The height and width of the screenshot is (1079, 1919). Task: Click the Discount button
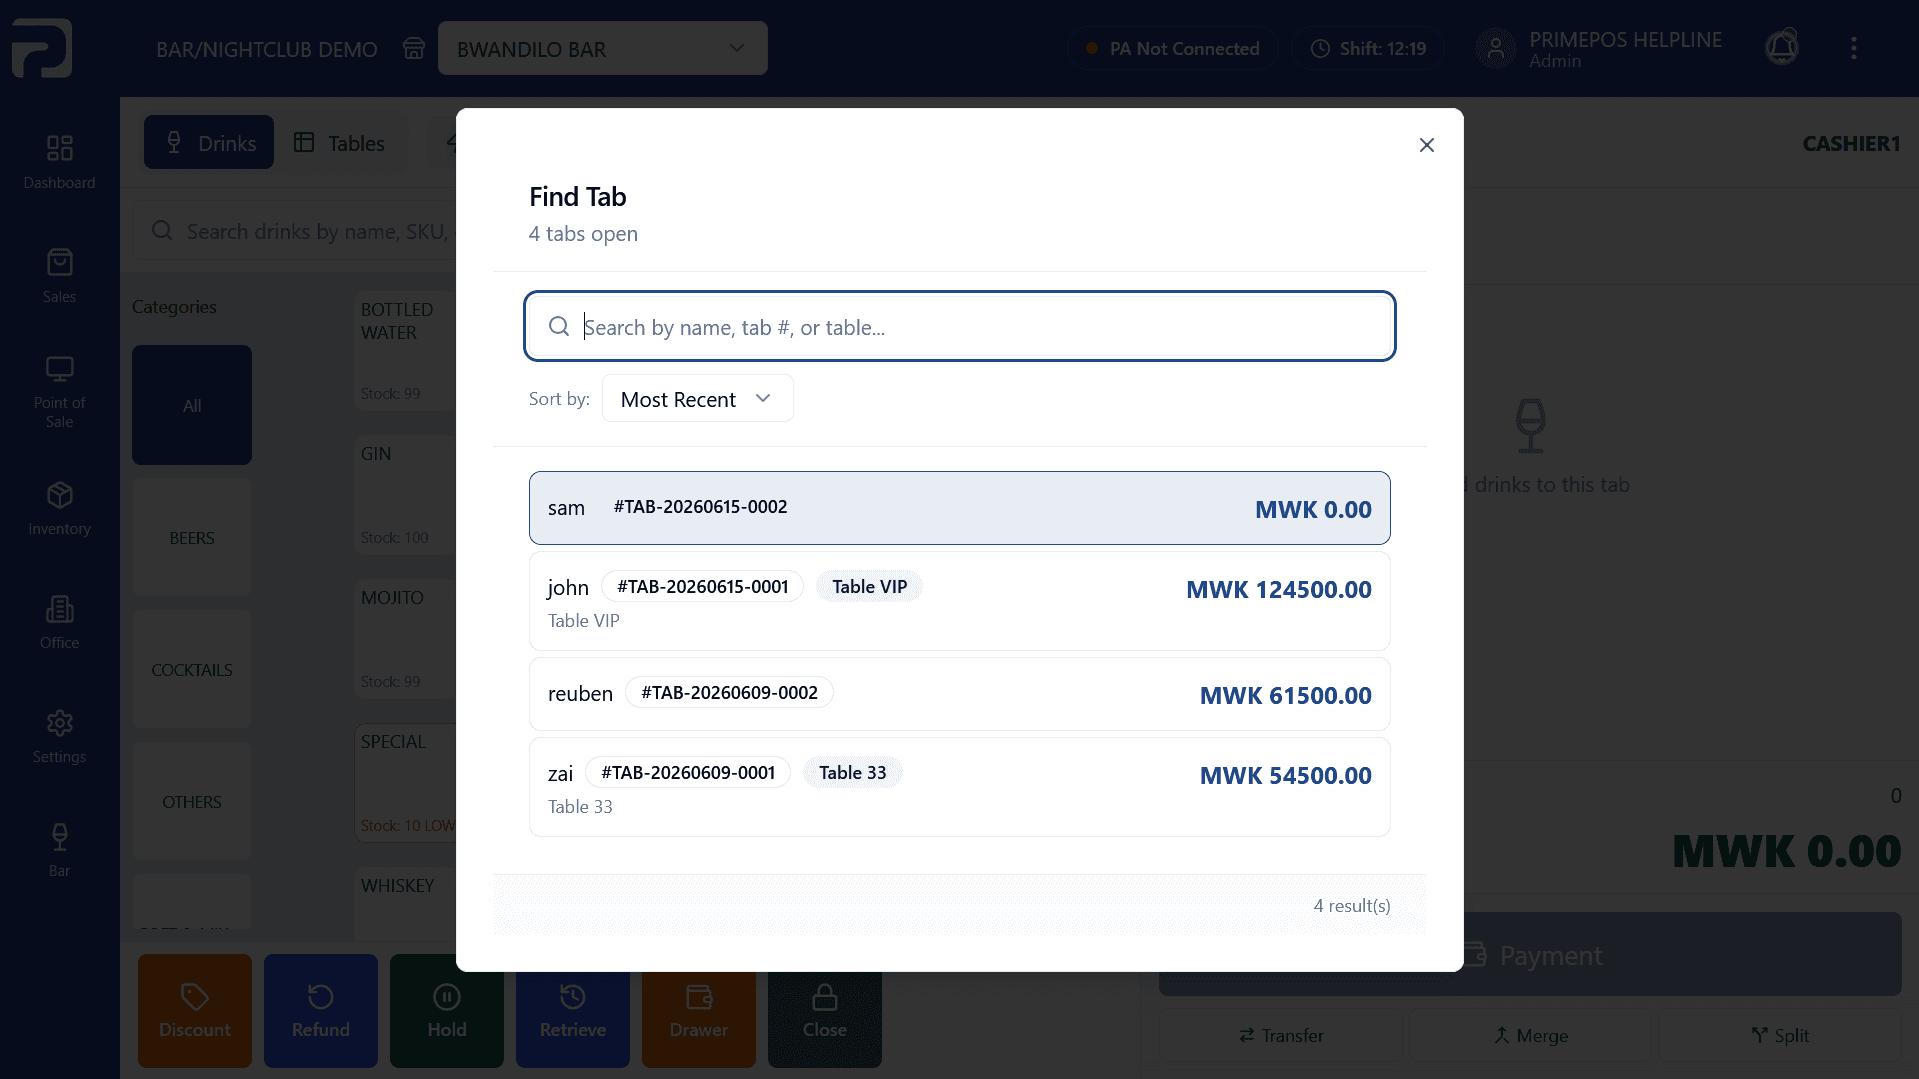point(194,1010)
